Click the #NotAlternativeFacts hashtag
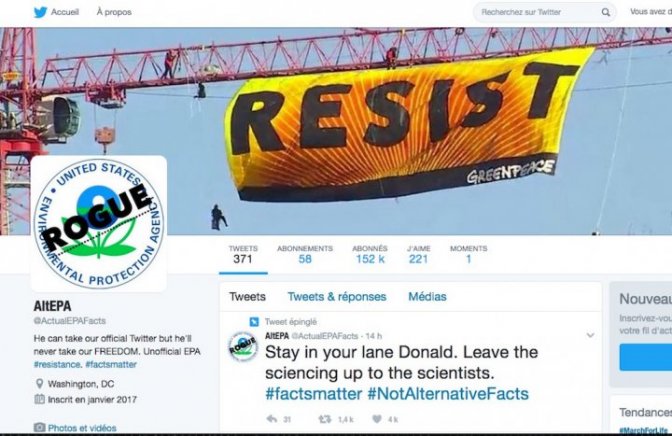Screen dimensions: 672x436 click(x=448, y=394)
